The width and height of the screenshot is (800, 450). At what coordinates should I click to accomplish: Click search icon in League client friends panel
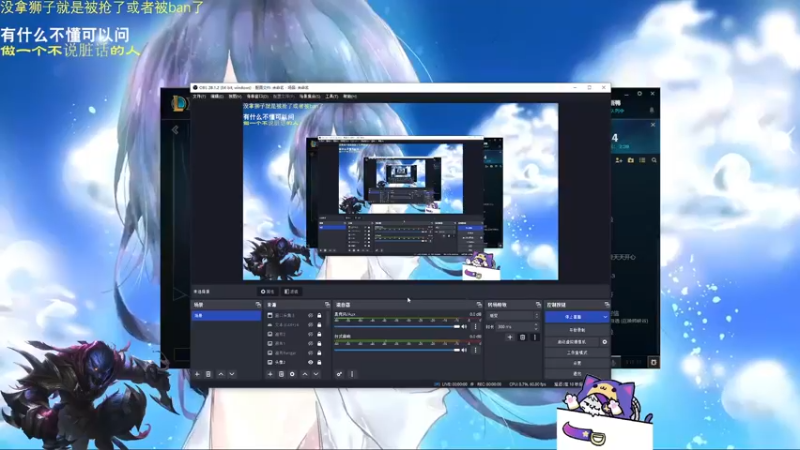(654, 160)
